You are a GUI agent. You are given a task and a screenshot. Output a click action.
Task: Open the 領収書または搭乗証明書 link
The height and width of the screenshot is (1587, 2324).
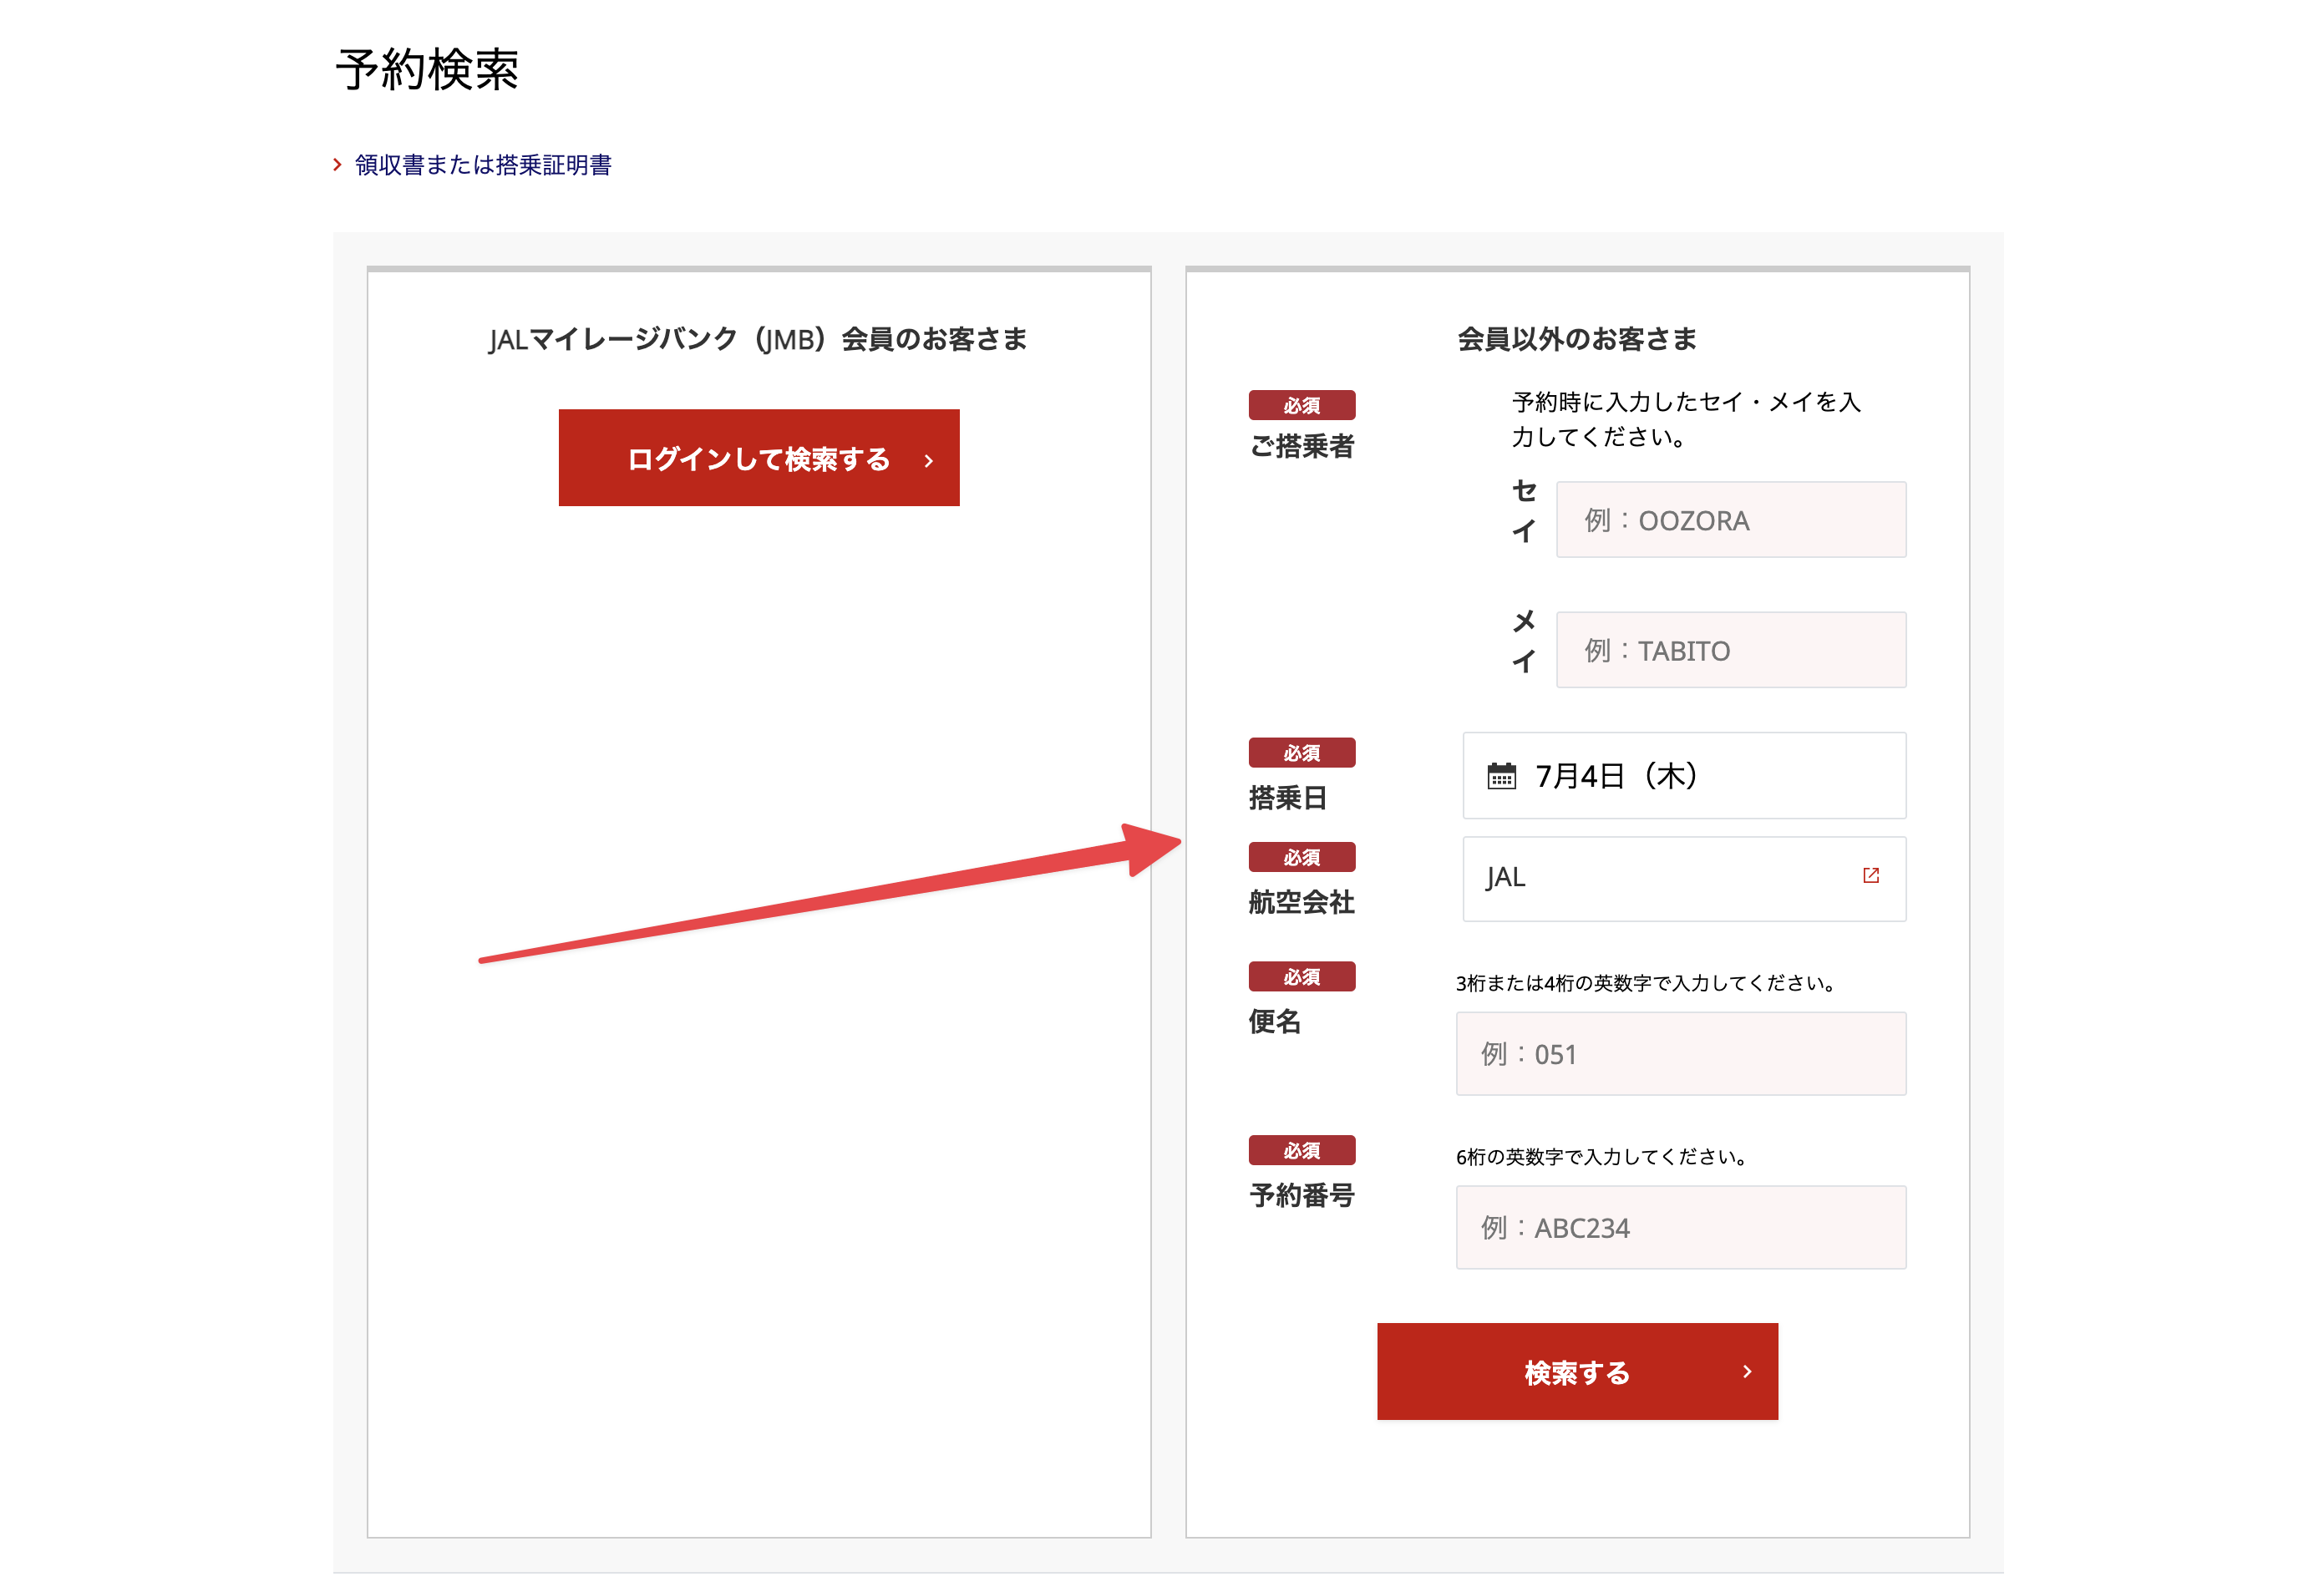[483, 165]
